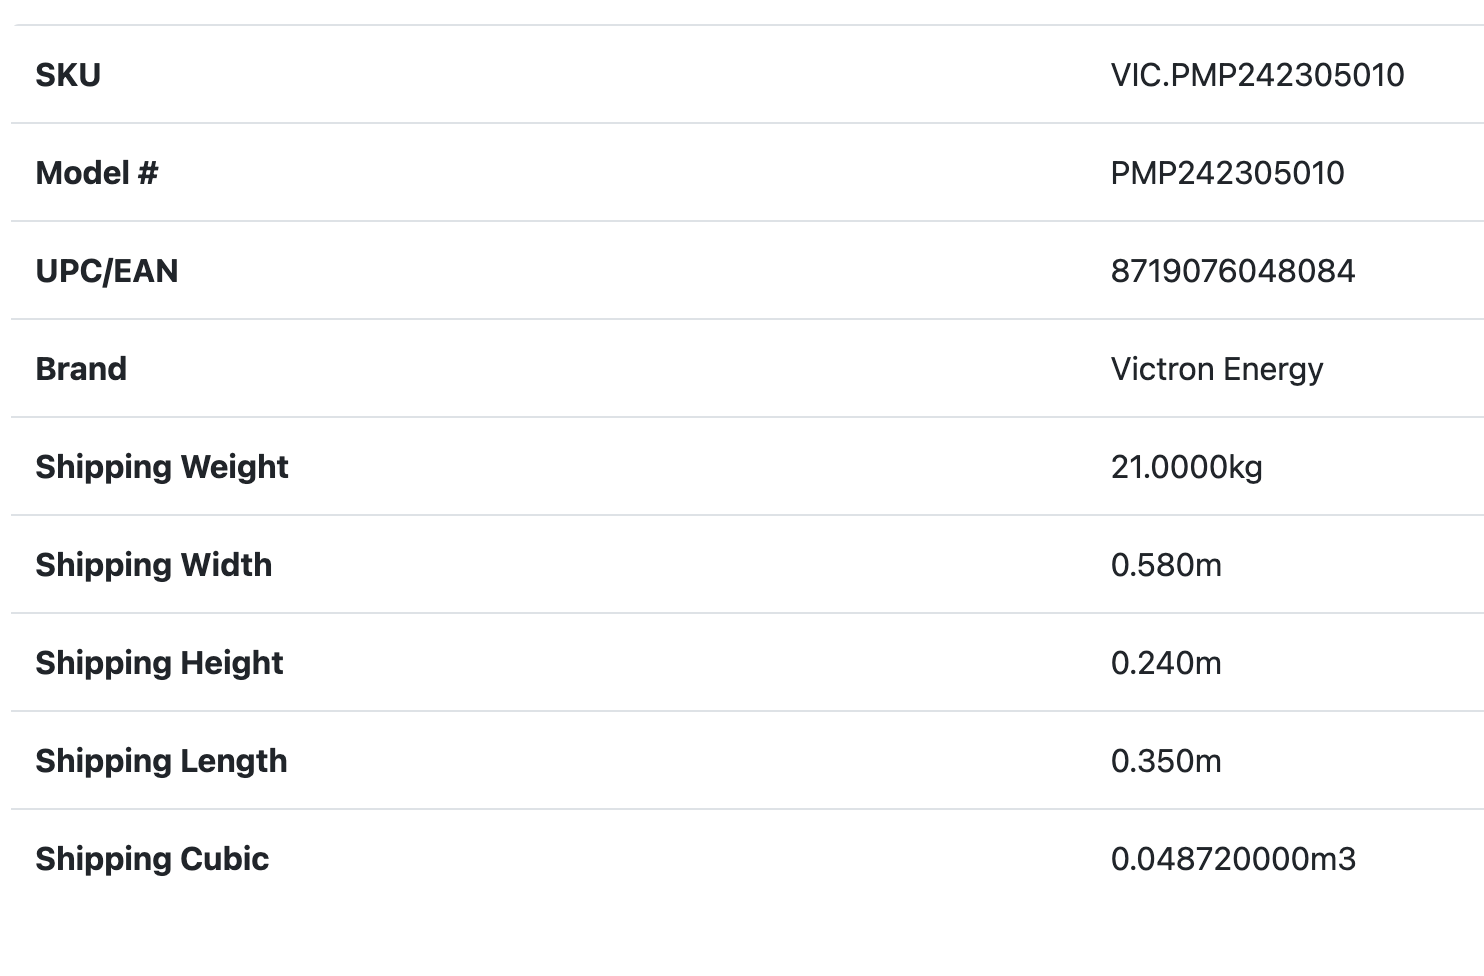Screen dimensions: 1484x976
Task: Click the 'kg' unit in shipping weight
Action: click(1245, 468)
